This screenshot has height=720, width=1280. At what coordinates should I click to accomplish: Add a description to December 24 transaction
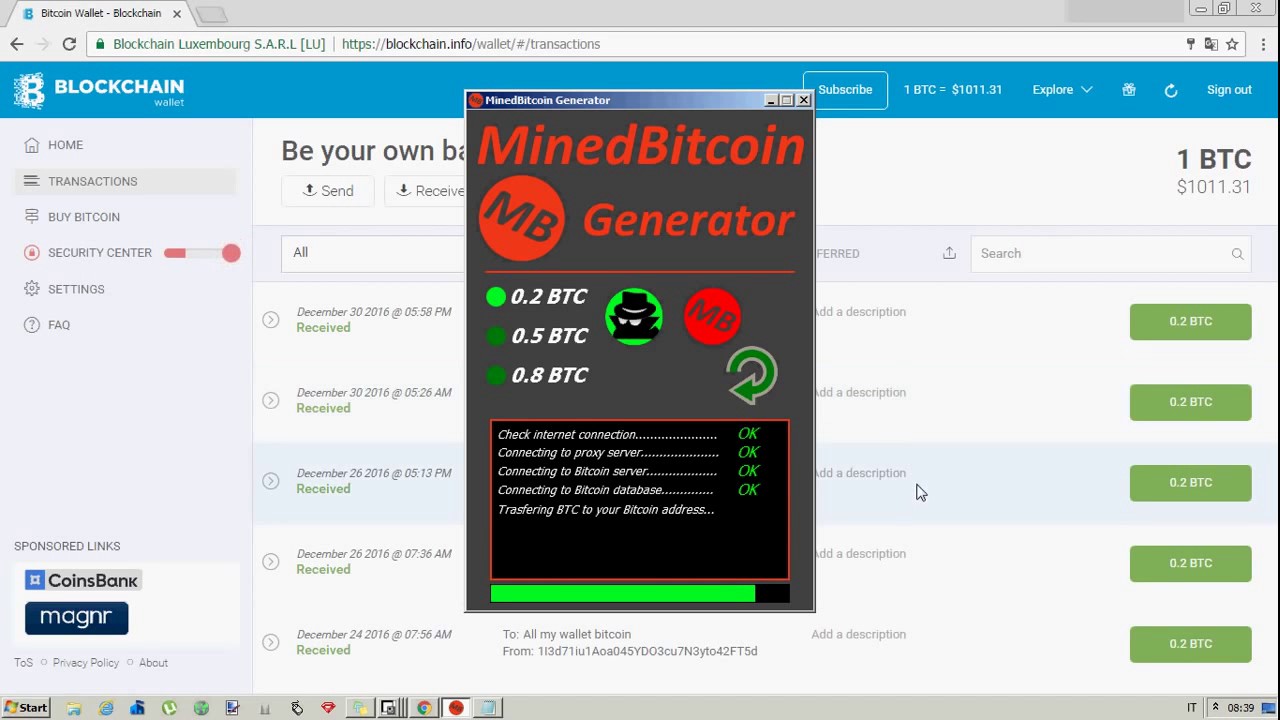(x=858, y=634)
